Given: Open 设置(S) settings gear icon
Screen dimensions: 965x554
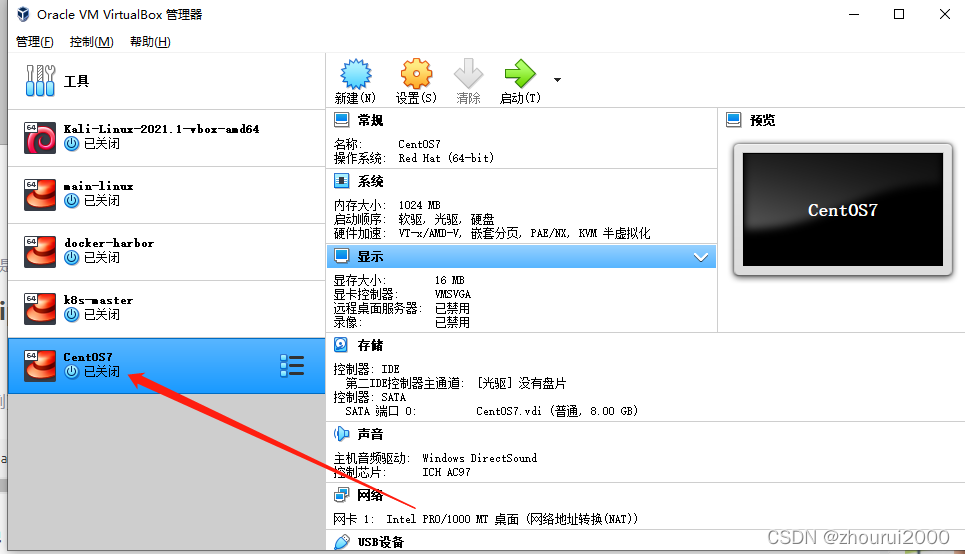Looking at the screenshot, I should point(417,74).
